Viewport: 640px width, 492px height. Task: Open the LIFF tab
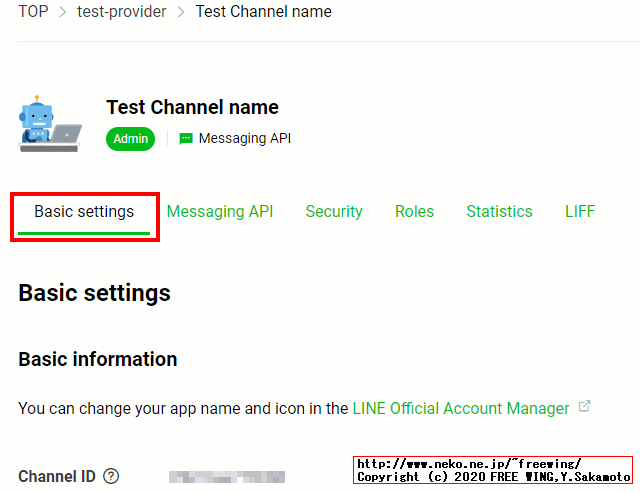(580, 212)
